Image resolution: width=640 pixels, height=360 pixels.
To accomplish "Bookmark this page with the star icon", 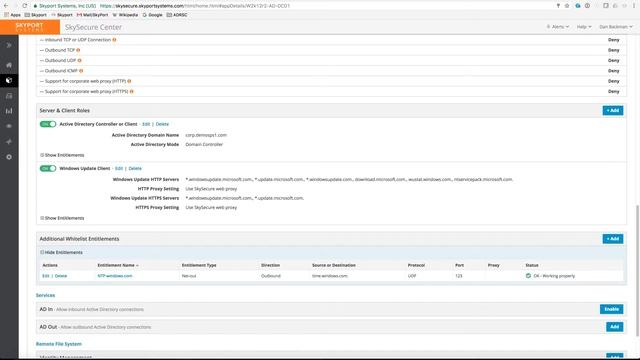I will [567, 6].
